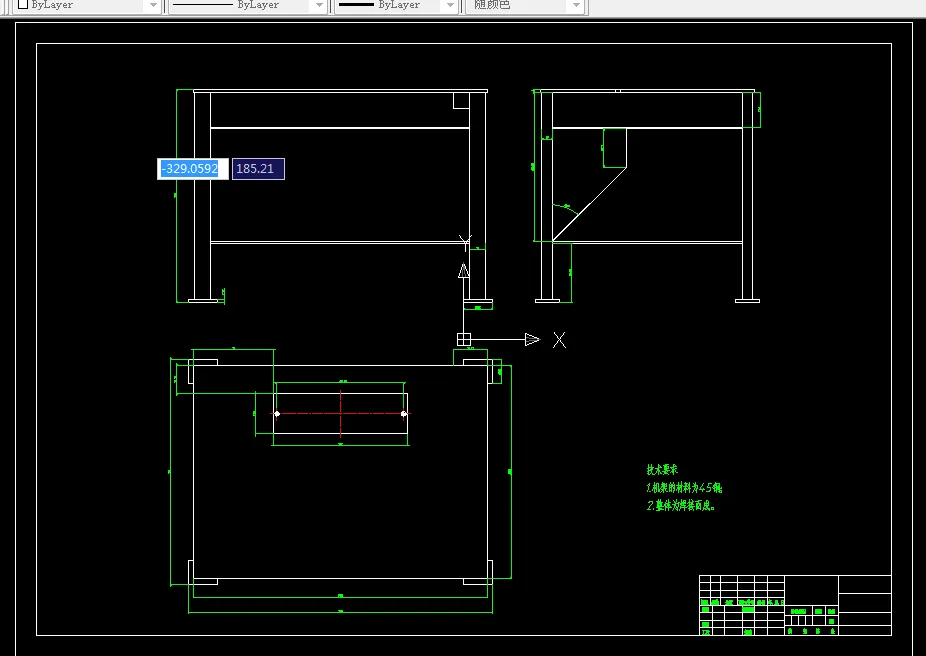Click the X axis label of the UCS icon
This screenshot has width=926, height=656.
click(559, 340)
